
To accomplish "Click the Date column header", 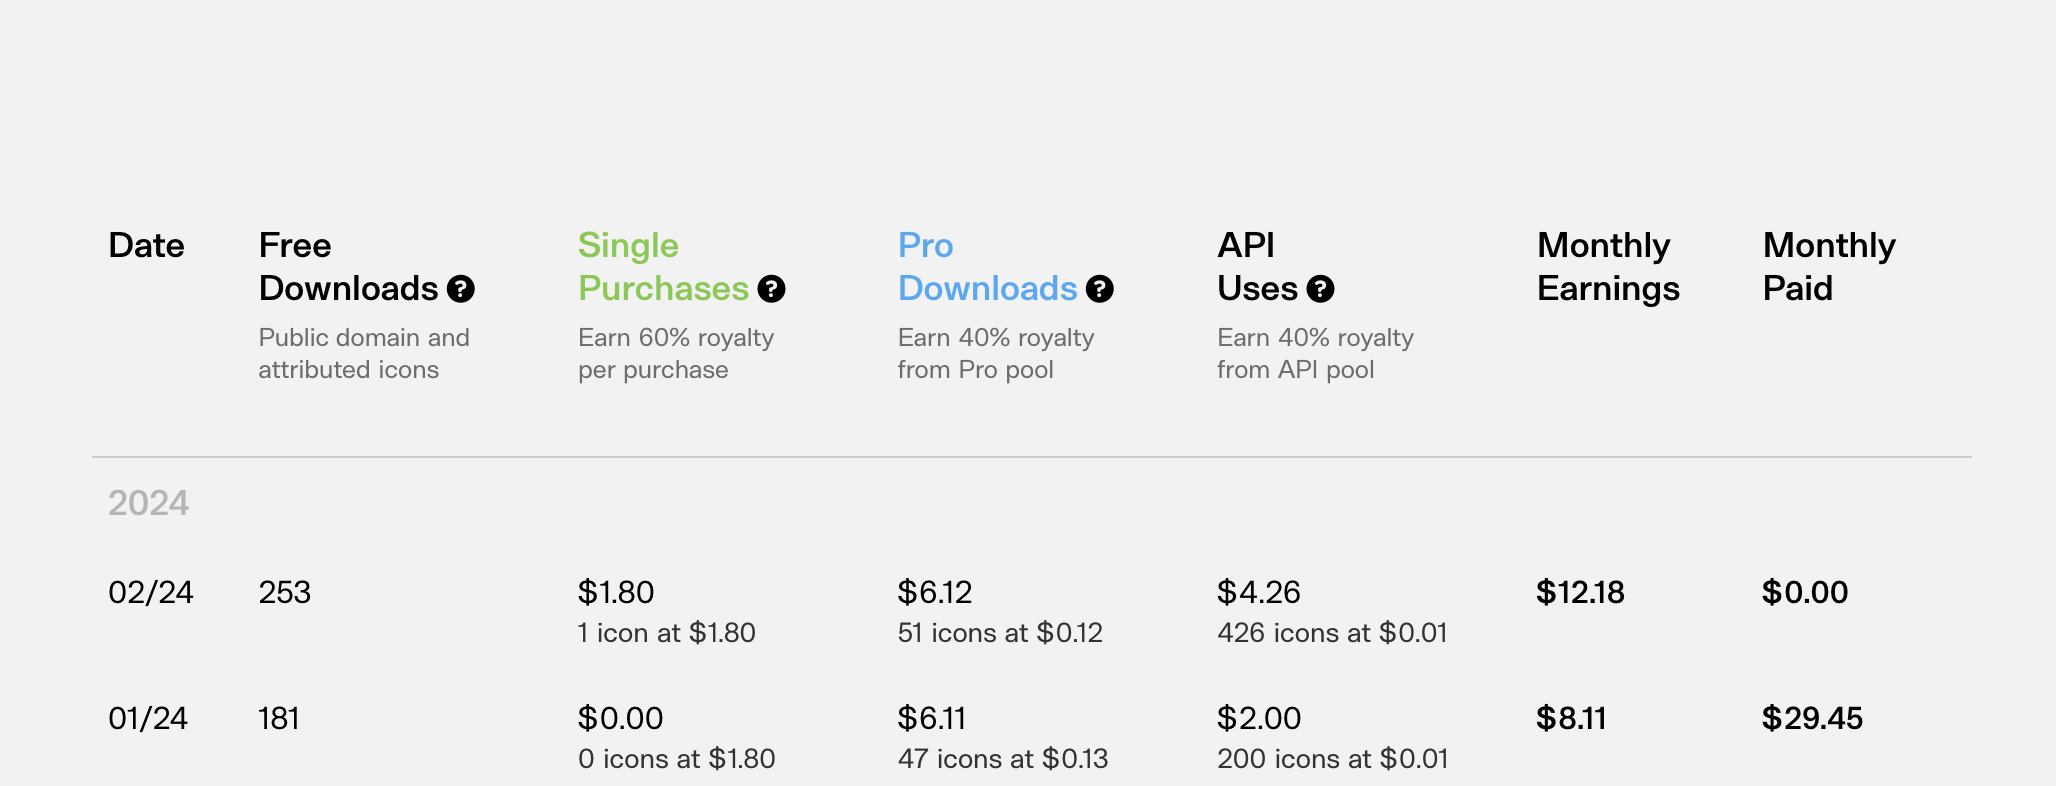I will pos(146,245).
